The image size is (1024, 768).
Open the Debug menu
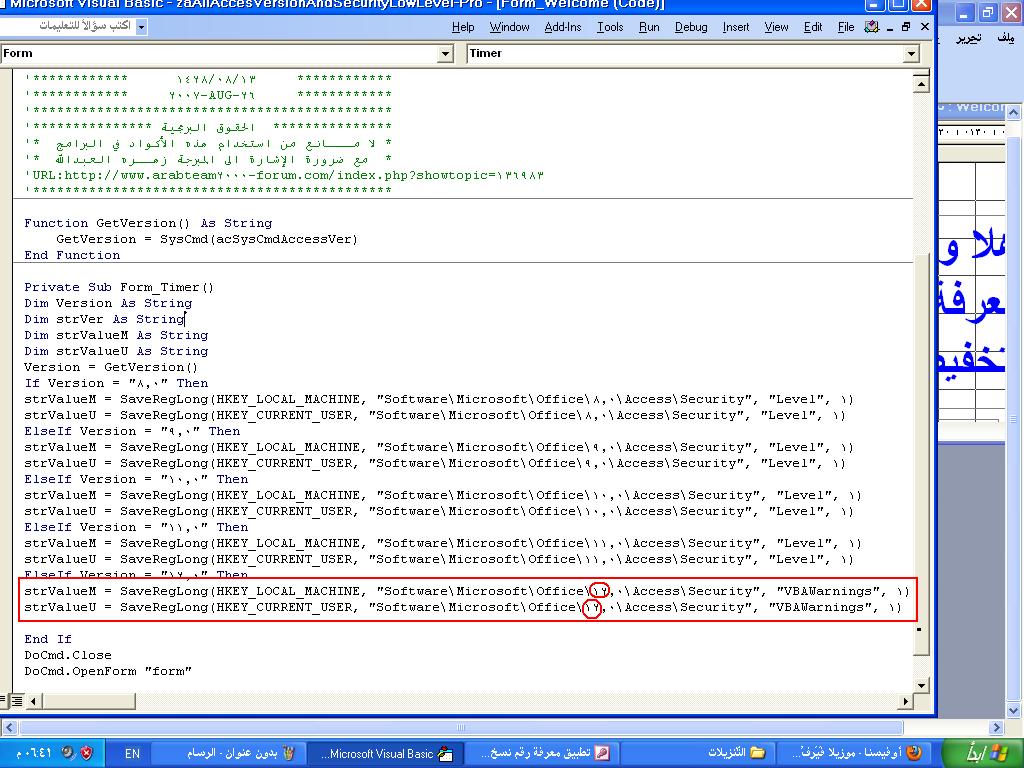click(x=691, y=27)
